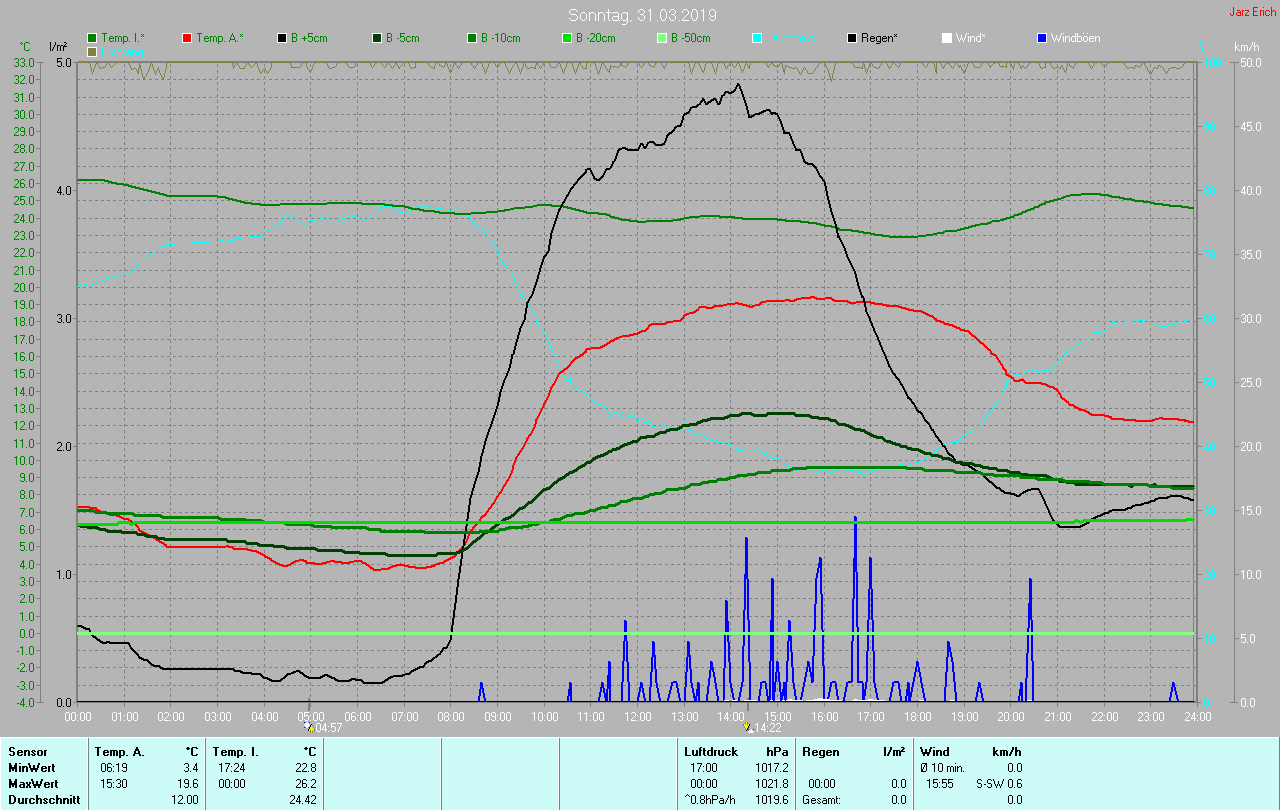Select the 'B +5cm' legend label
1280x810 pixels.
(309, 38)
